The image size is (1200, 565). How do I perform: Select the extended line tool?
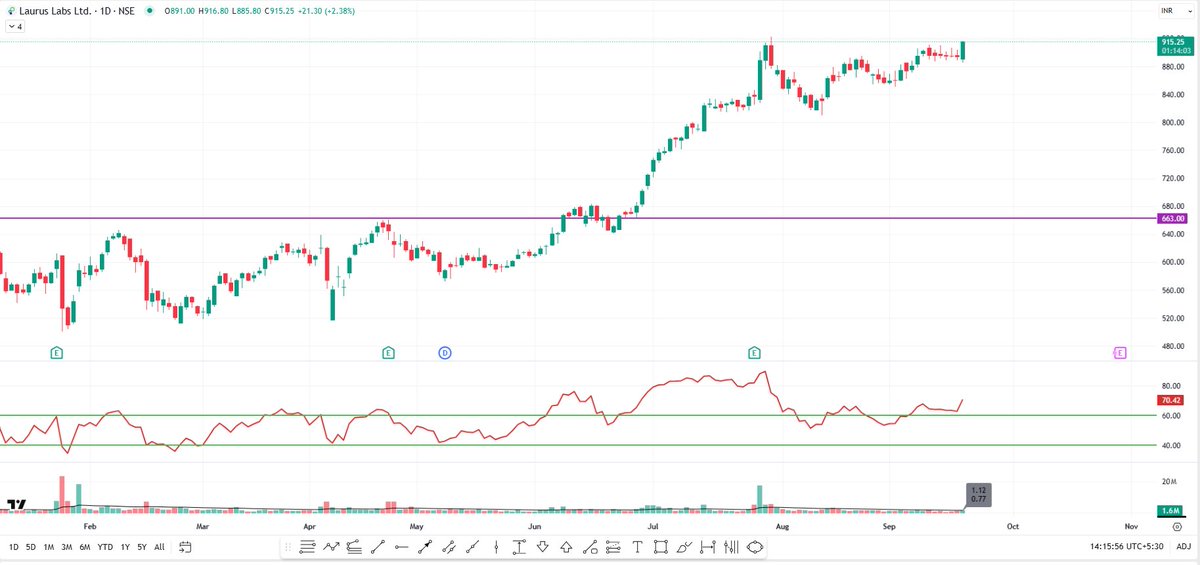click(472, 547)
